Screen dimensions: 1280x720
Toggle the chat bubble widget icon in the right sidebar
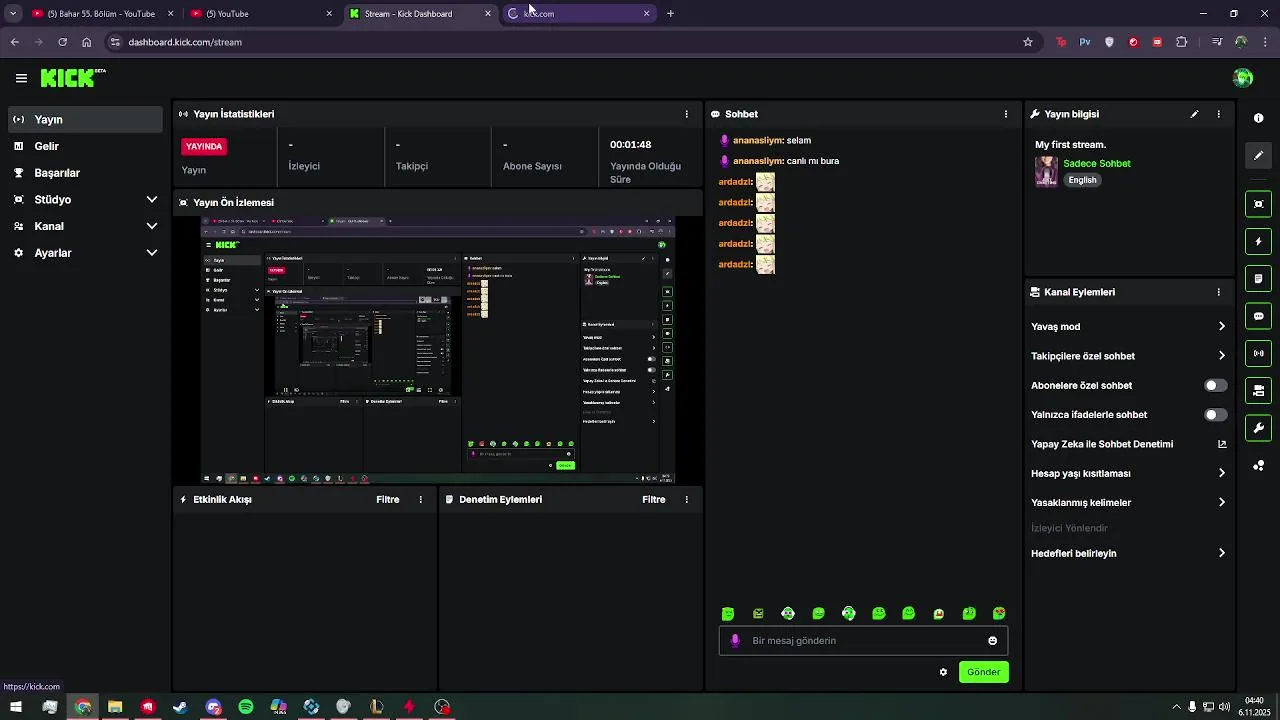point(1258,316)
